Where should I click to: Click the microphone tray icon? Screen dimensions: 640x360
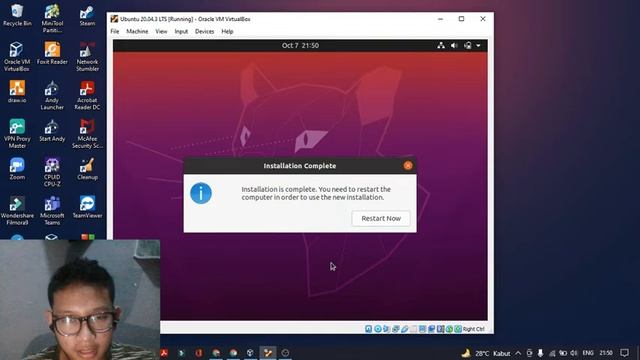540,353
